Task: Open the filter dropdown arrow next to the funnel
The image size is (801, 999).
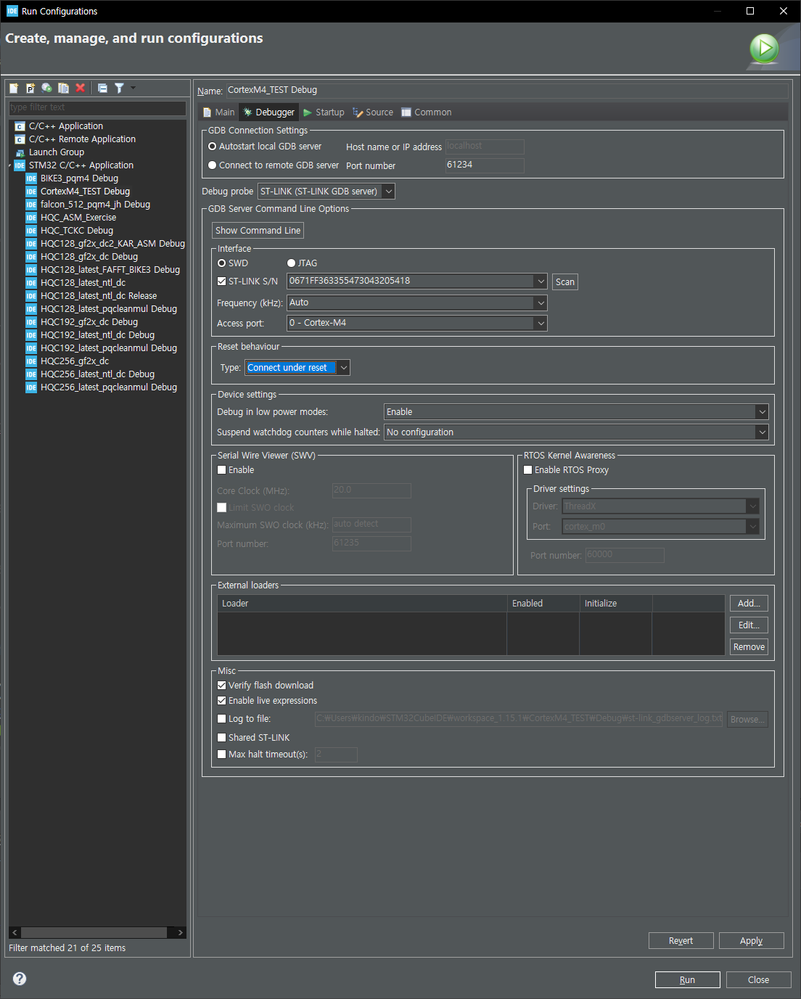Action: point(133,87)
